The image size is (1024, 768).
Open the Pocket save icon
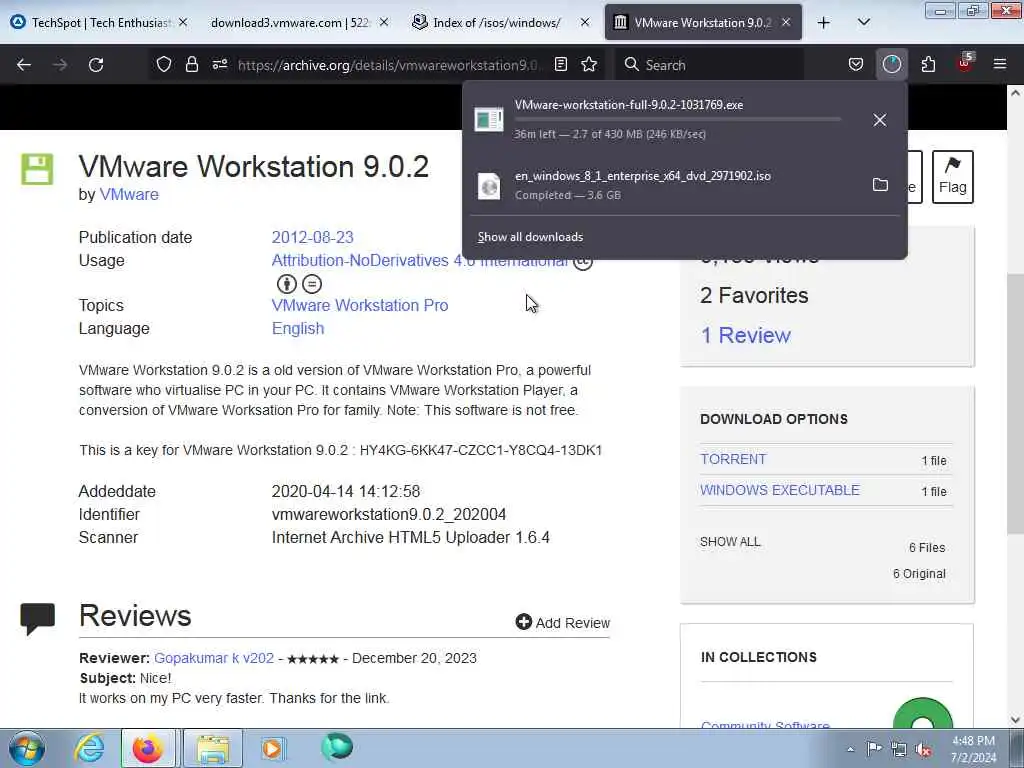856,64
